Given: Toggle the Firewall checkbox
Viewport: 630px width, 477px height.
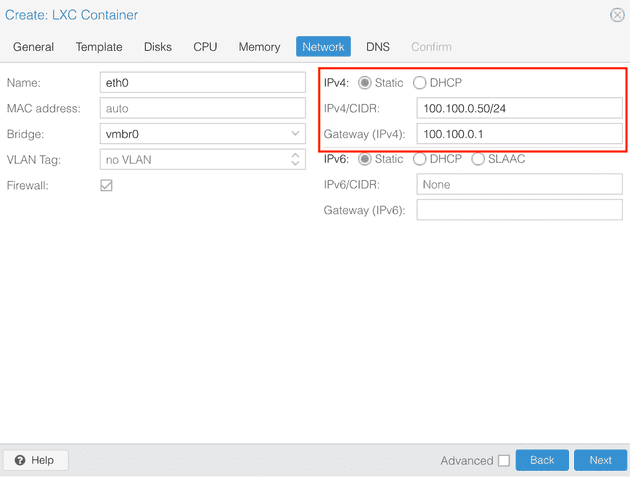Looking at the screenshot, I should [x=107, y=185].
